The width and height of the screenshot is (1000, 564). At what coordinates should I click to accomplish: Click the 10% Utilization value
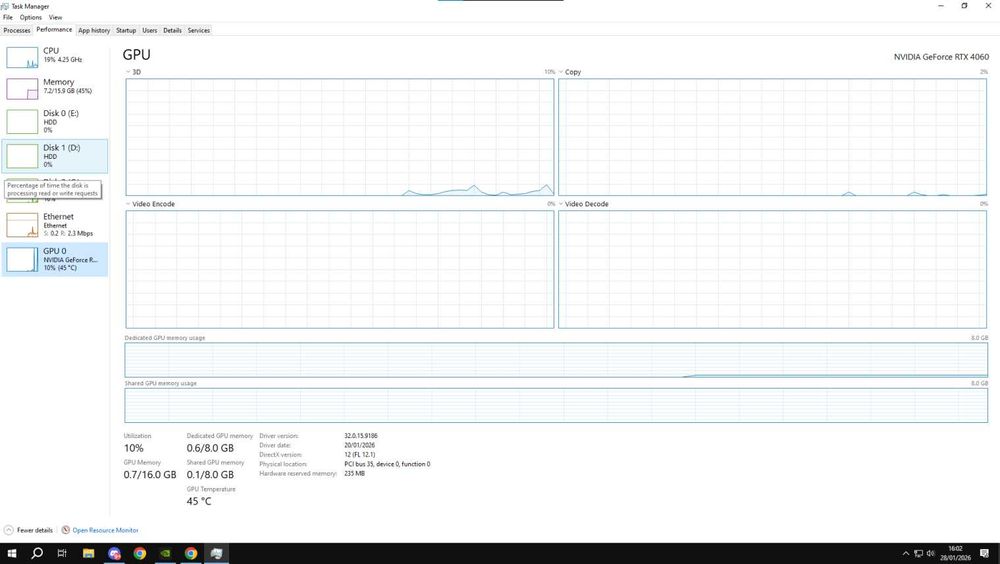134,448
